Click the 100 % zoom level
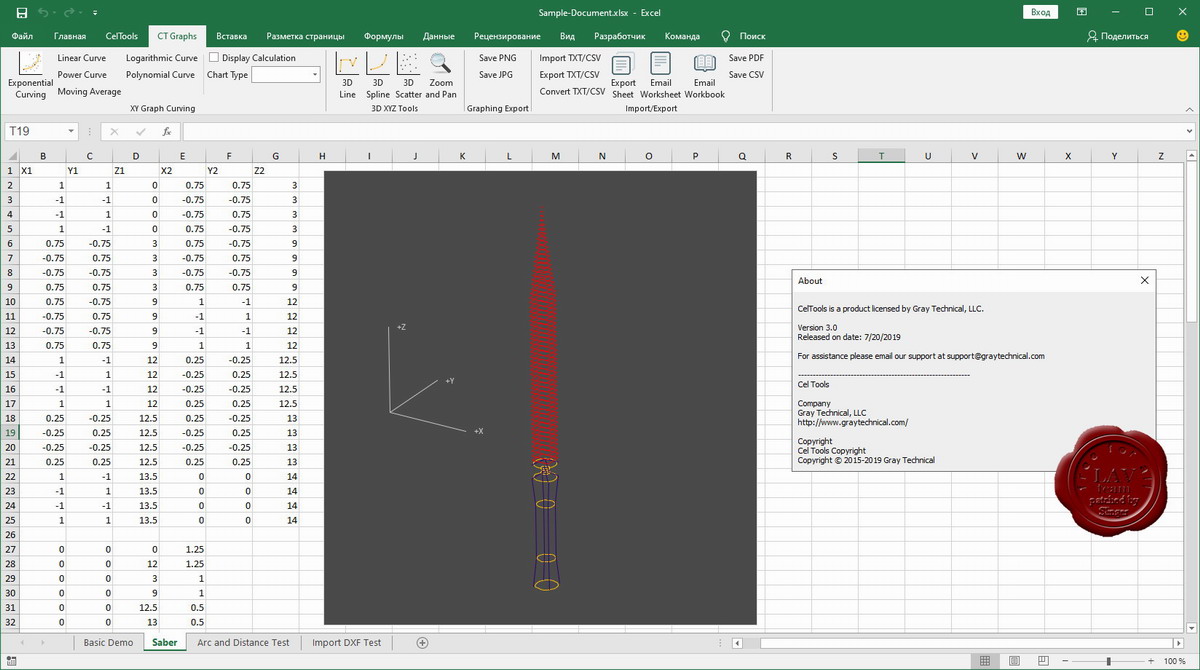This screenshot has width=1200, height=670. click(1175, 661)
